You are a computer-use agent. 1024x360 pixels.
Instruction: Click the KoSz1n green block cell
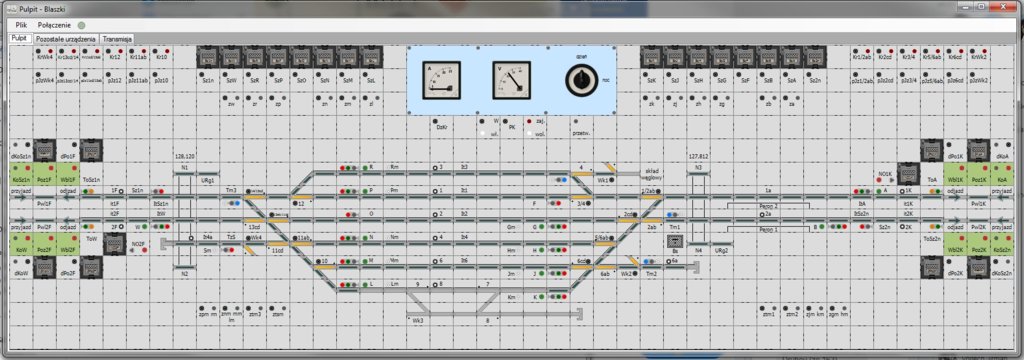pyautogui.click(x=22, y=174)
